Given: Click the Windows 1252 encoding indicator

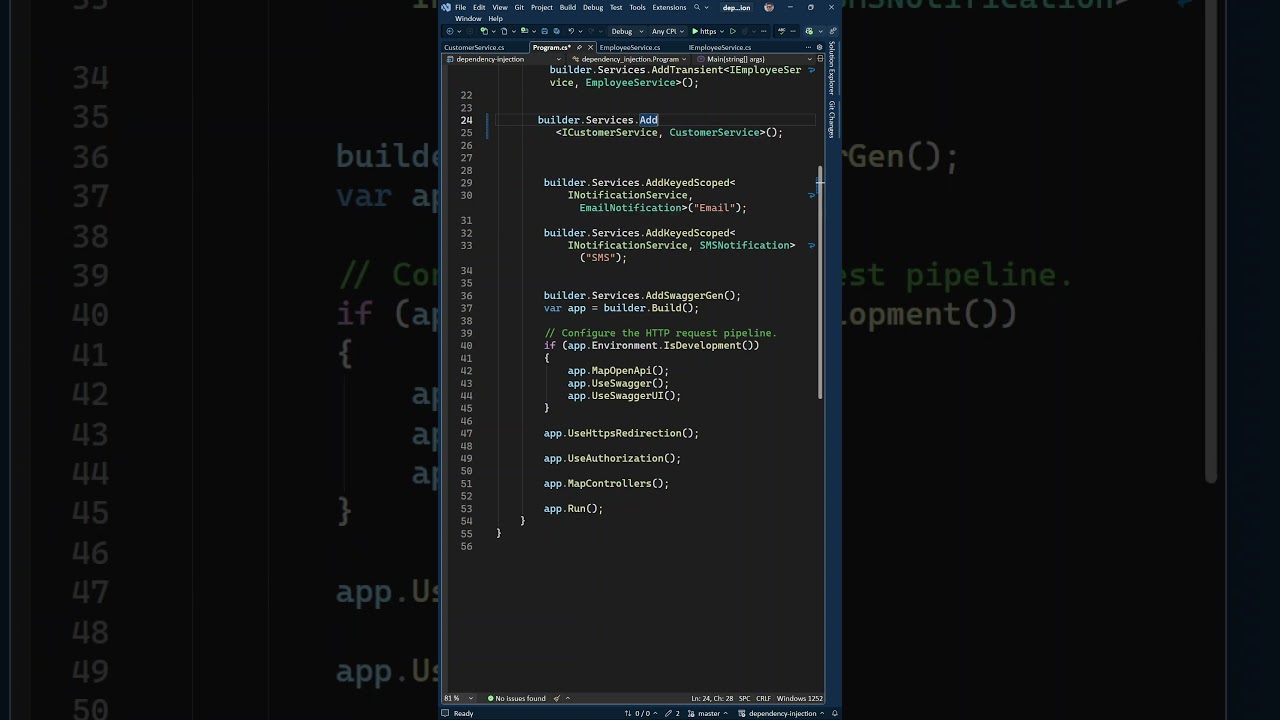Looking at the screenshot, I should tap(800, 698).
